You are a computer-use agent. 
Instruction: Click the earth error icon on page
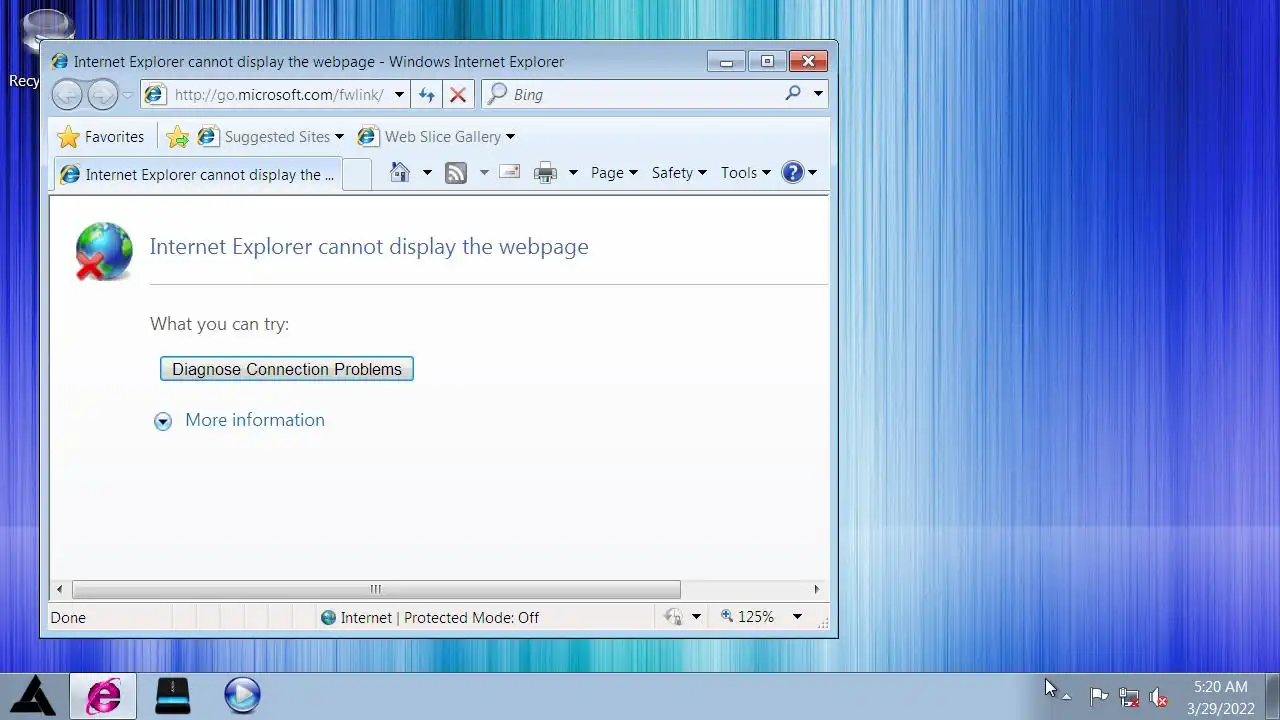[x=104, y=251]
